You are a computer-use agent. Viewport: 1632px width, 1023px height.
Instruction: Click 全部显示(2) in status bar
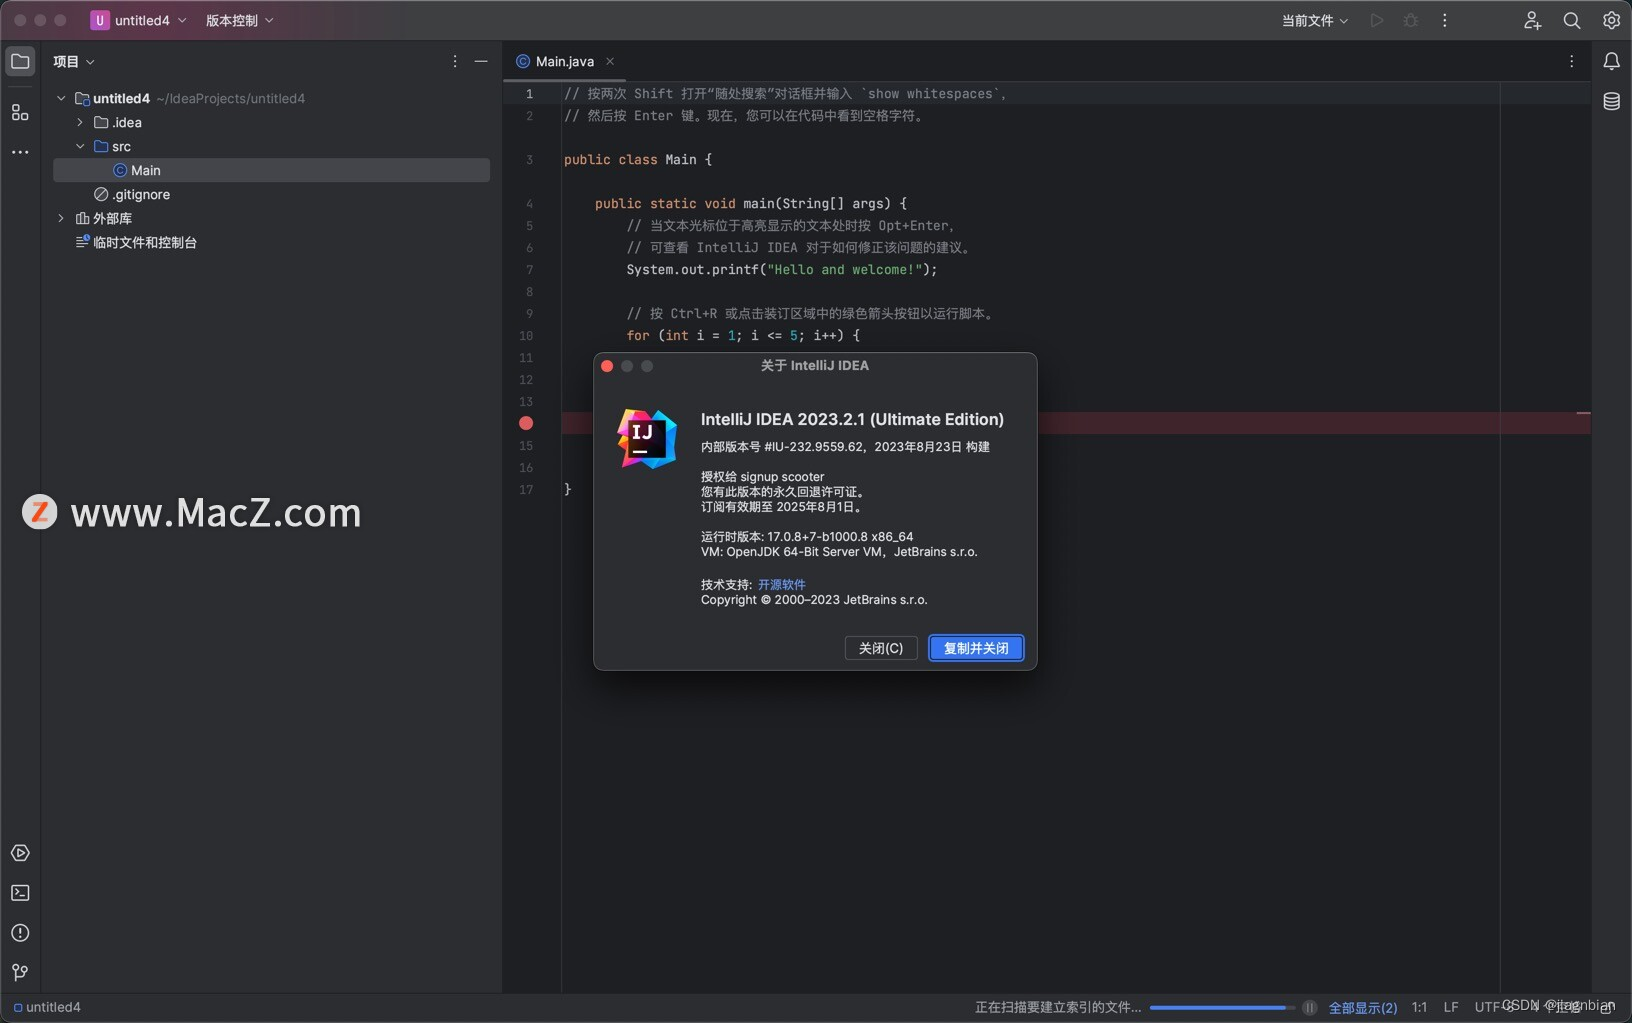click(1363, 1007)
